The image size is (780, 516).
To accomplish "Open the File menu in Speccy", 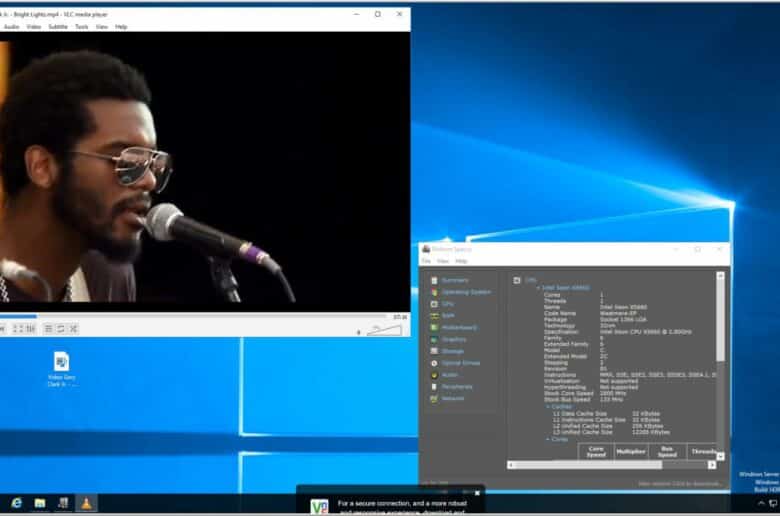I will click(426, 261).
